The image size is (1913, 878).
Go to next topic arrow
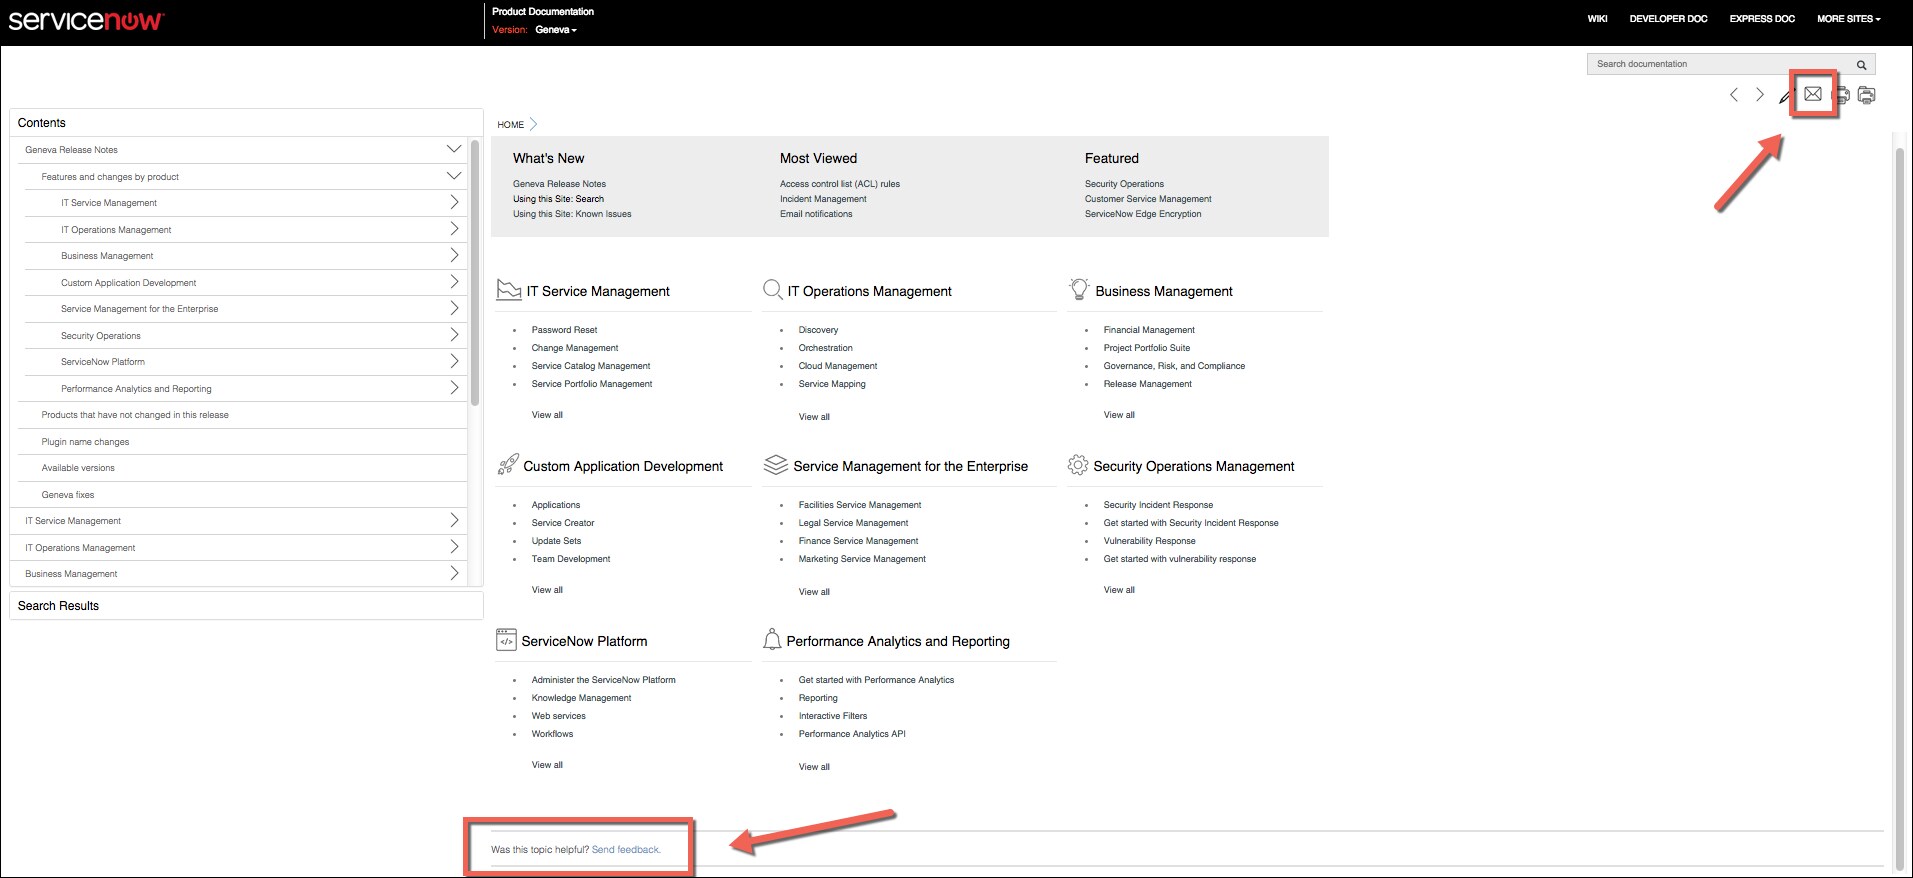(x=1760, y=95)
